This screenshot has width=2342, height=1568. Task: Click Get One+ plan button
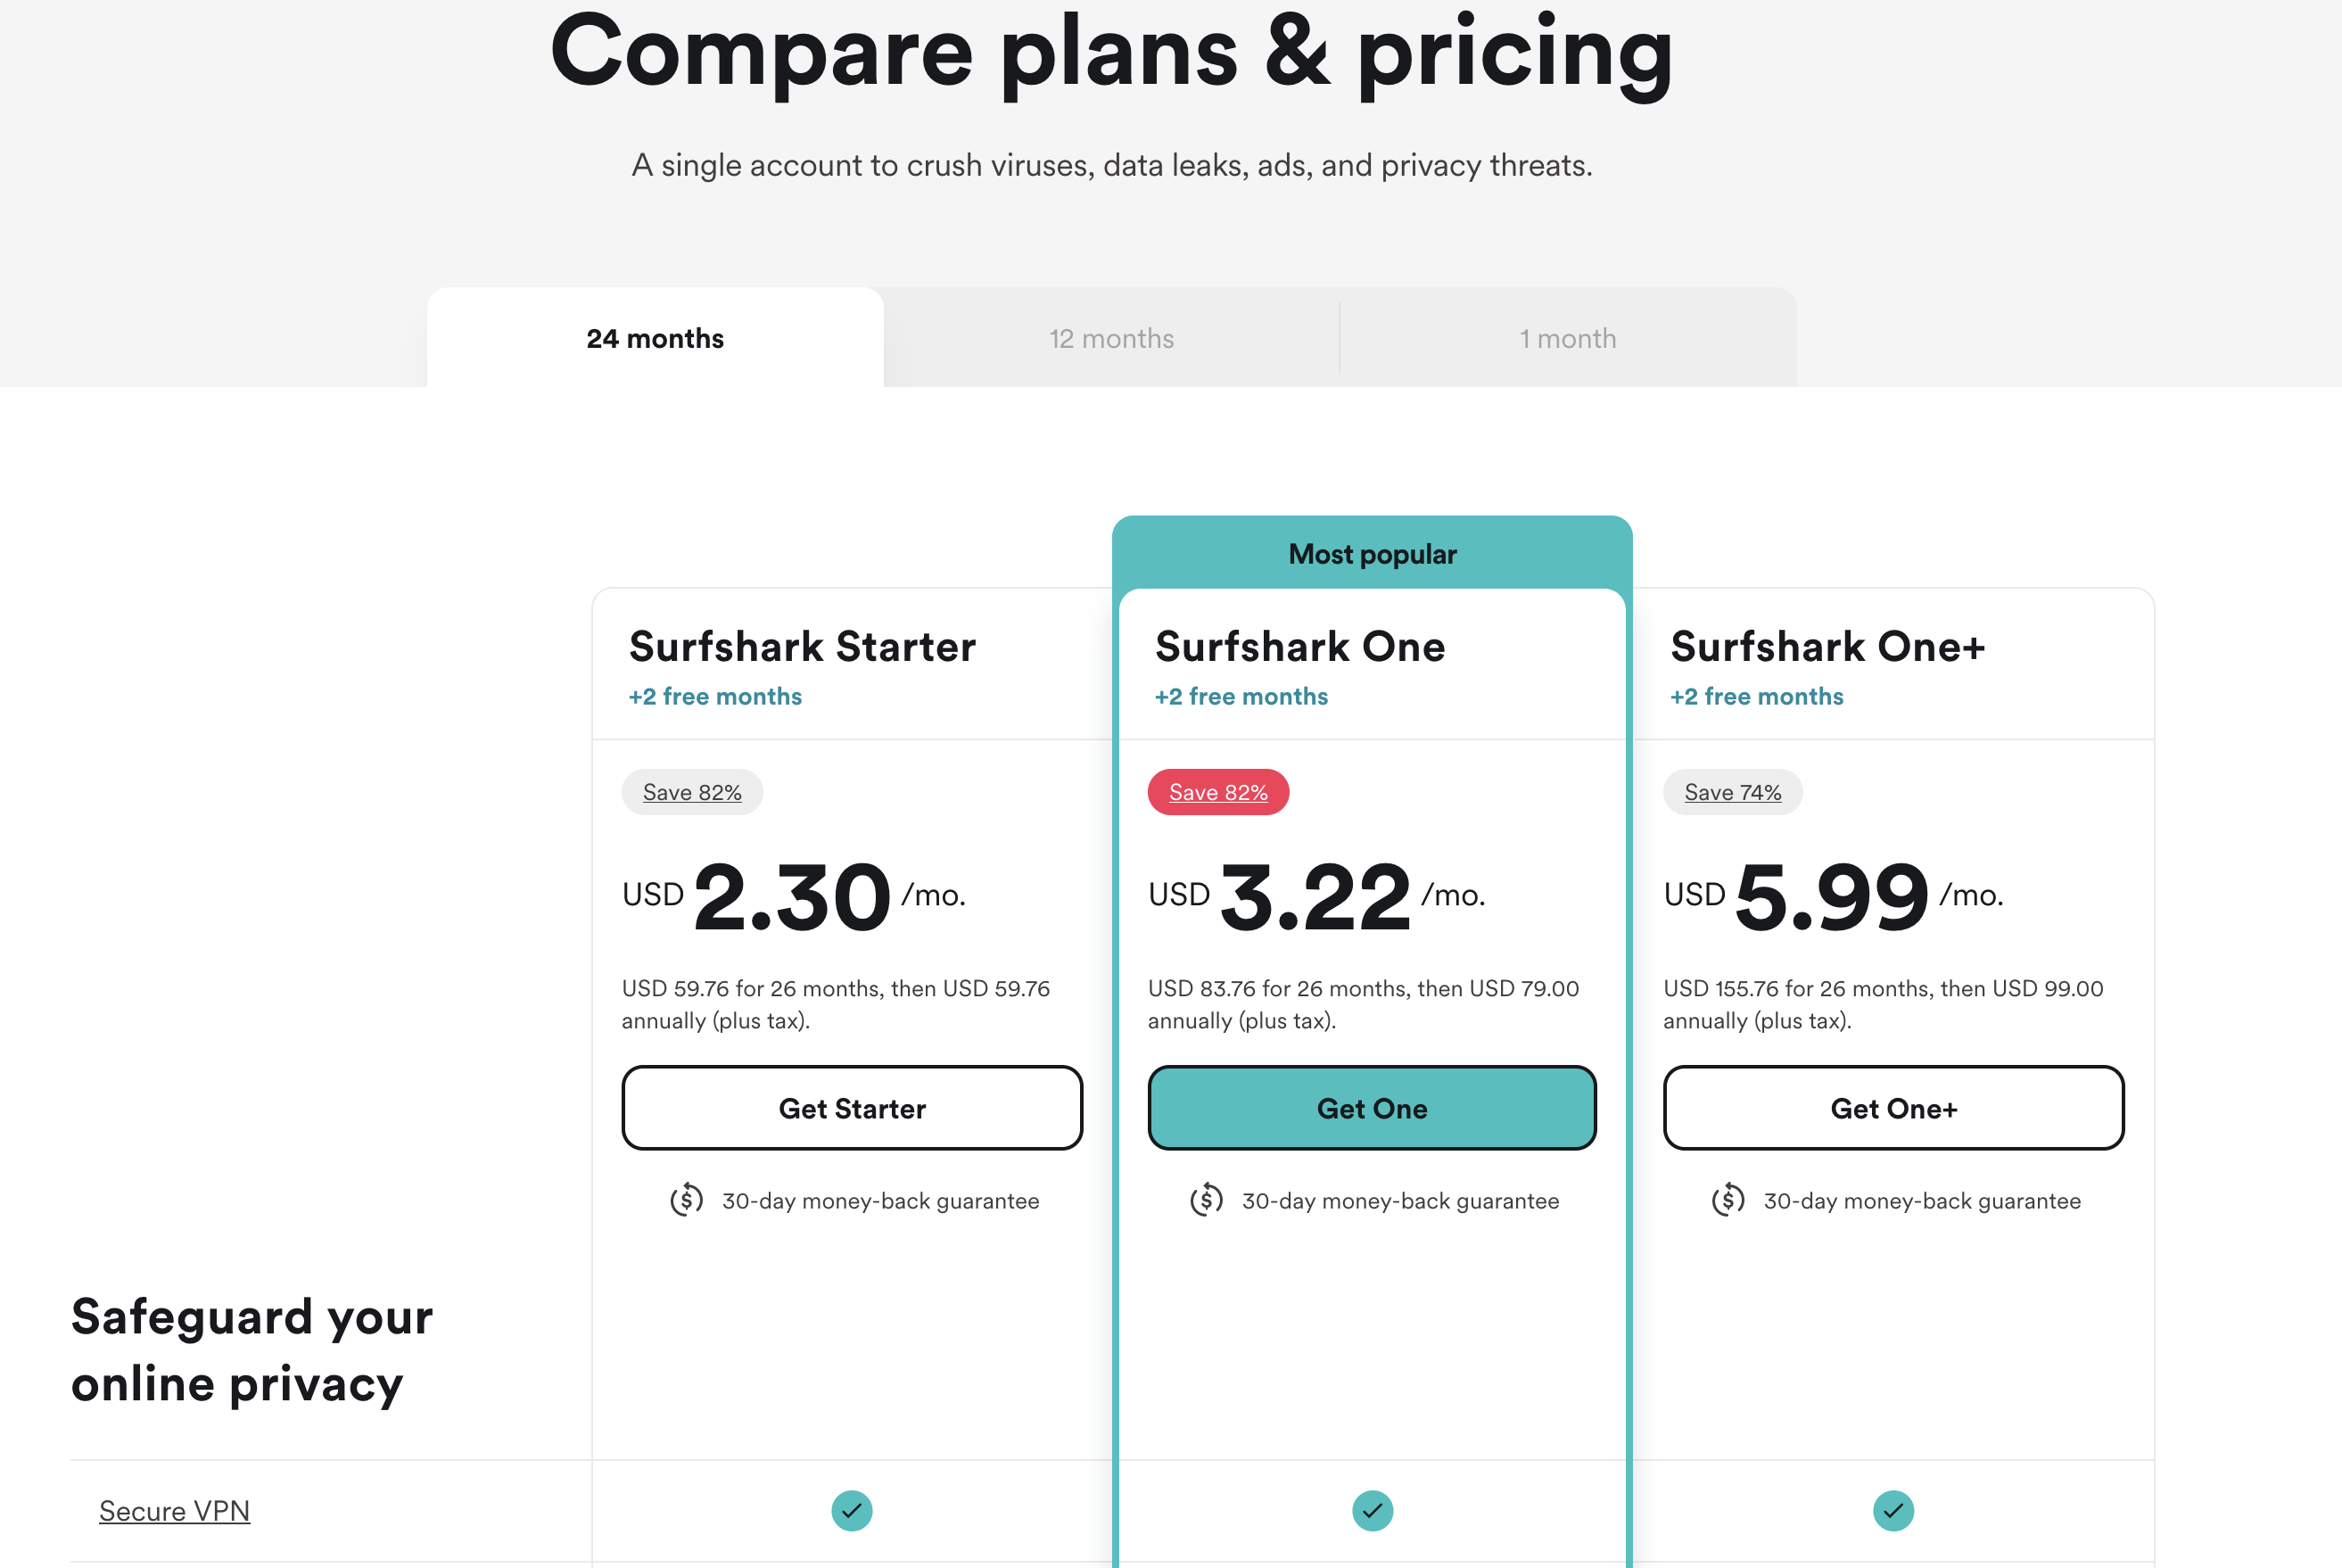pos(1893,1108)
